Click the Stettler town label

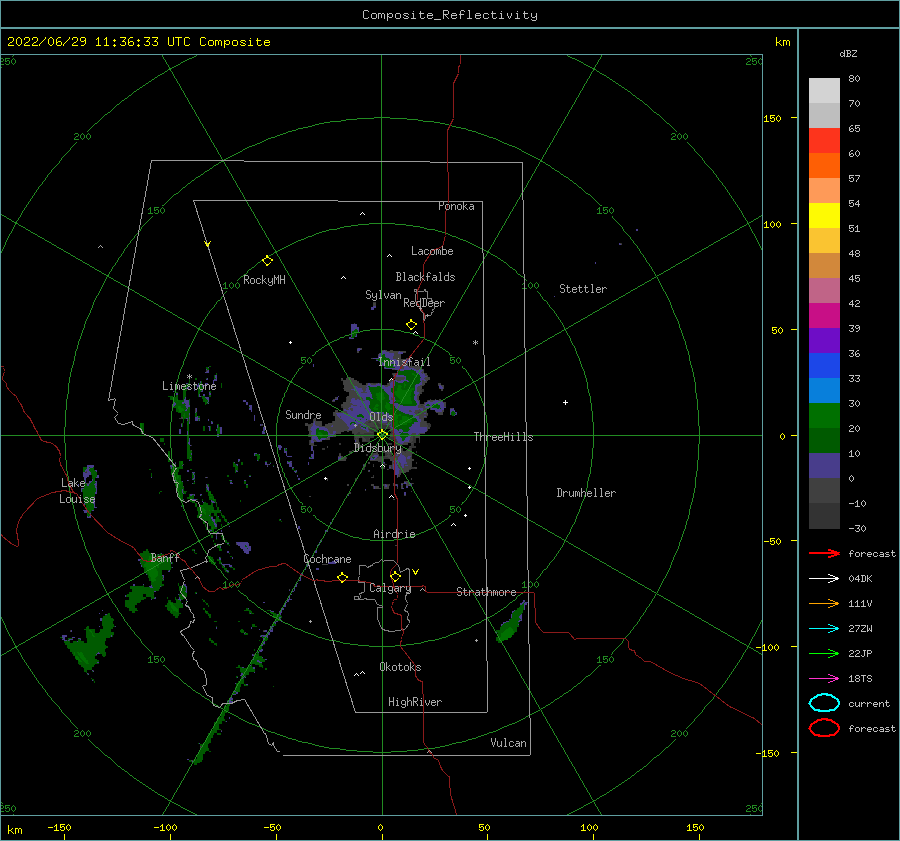(x=583, y=289)
